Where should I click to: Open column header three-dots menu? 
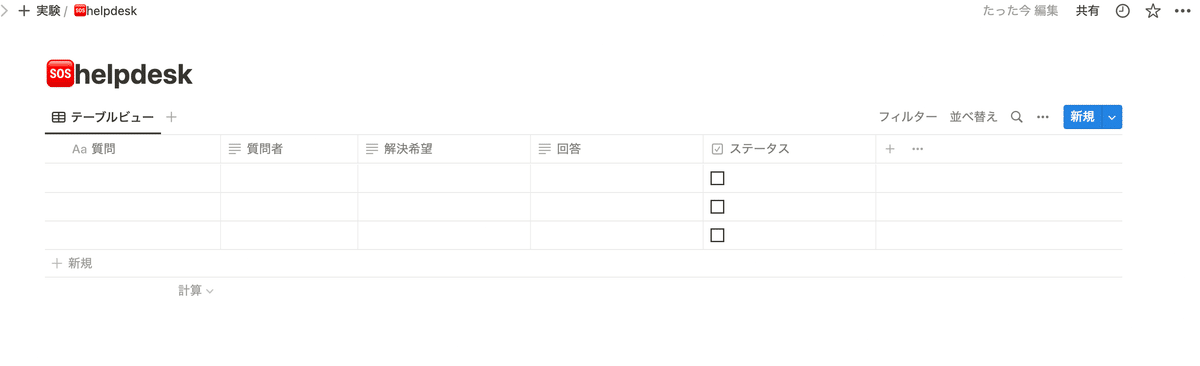[918, 149]
